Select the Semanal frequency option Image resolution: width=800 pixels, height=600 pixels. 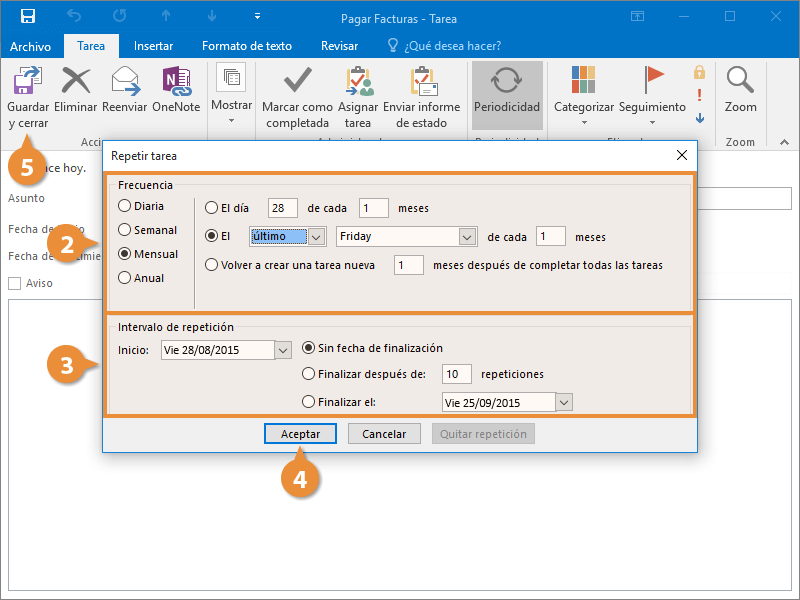click(x=125, y=230)
